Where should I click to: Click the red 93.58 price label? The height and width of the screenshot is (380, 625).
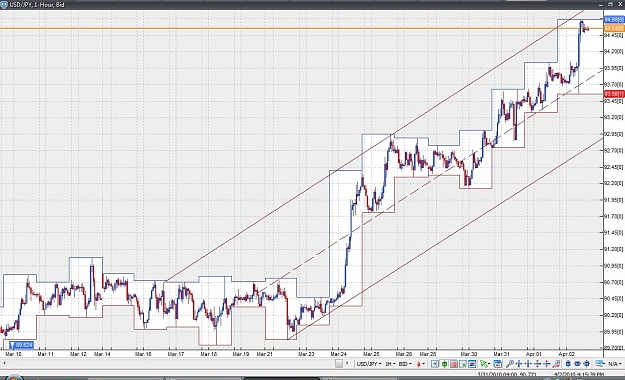614,94
